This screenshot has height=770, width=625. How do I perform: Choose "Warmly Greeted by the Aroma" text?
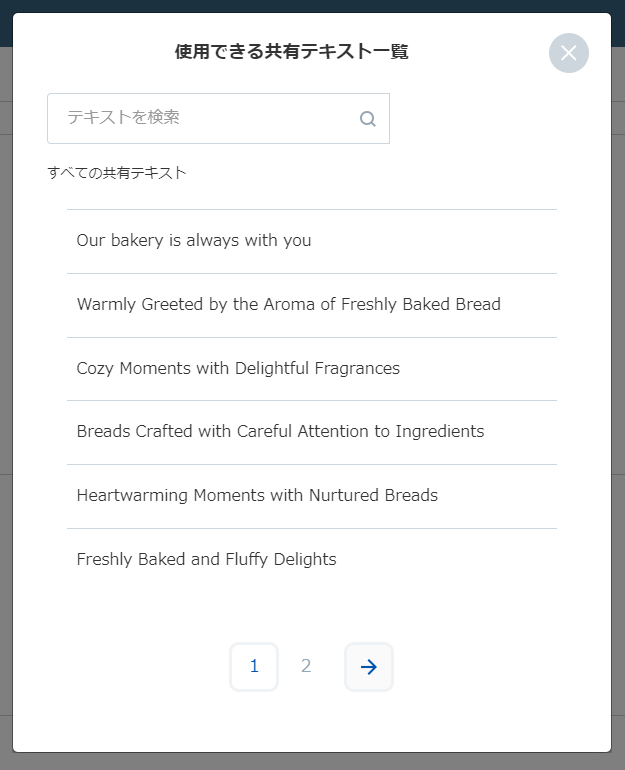[288, 305]
